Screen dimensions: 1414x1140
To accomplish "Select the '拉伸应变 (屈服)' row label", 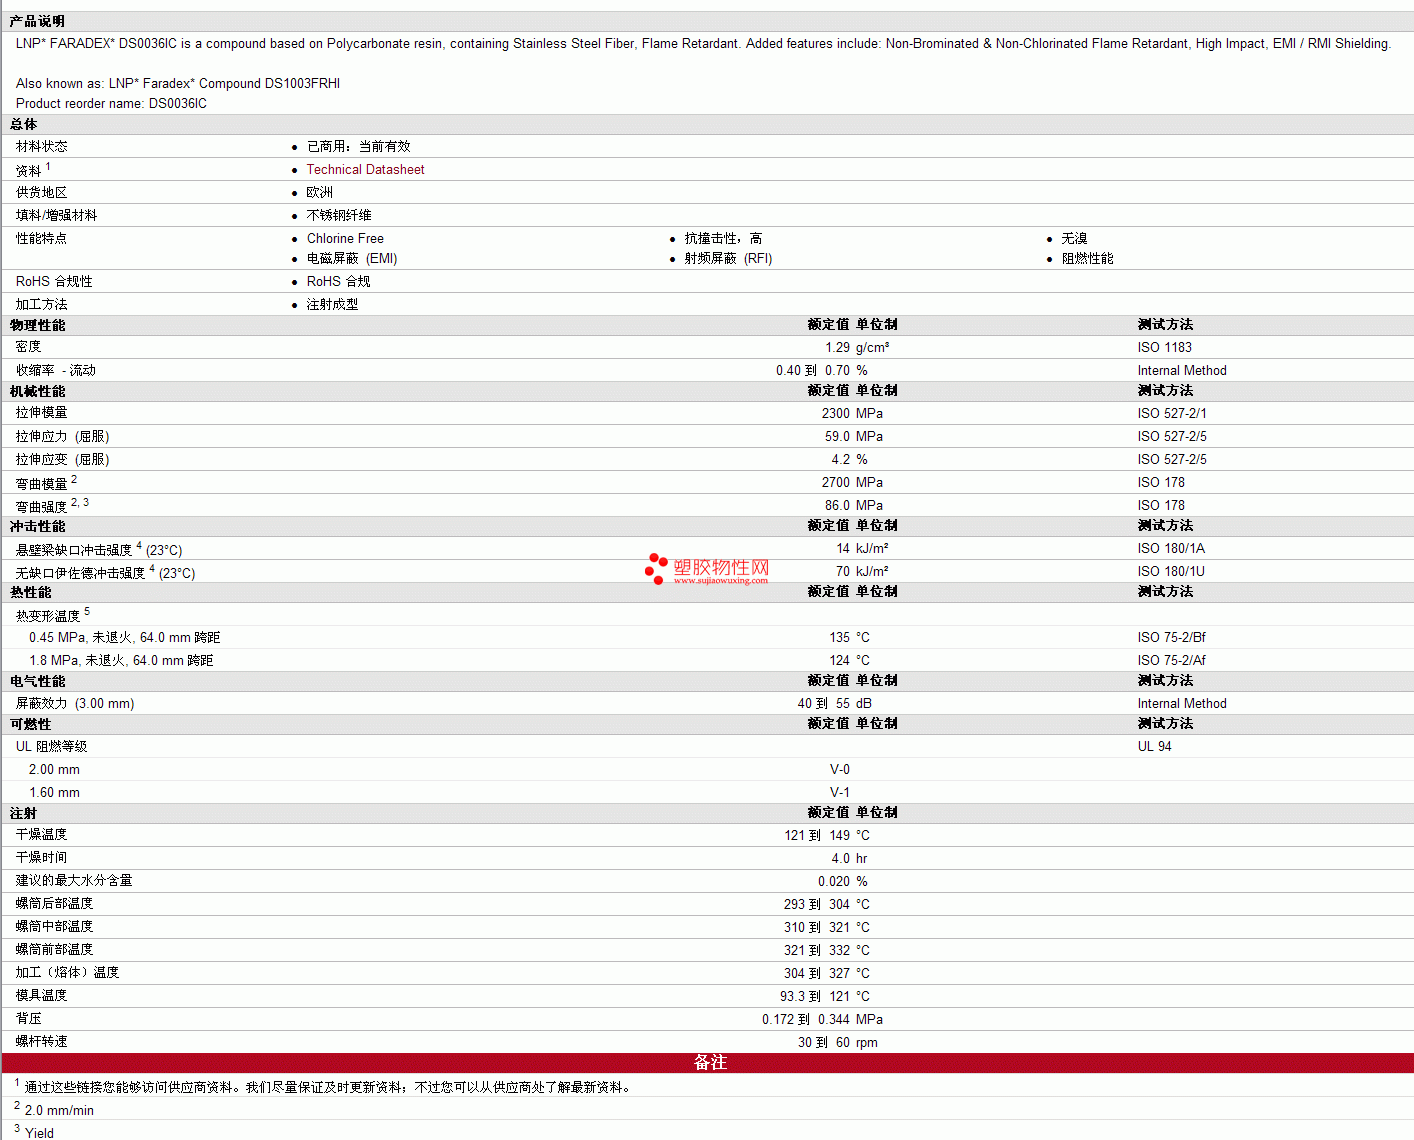I will point(63,460).
